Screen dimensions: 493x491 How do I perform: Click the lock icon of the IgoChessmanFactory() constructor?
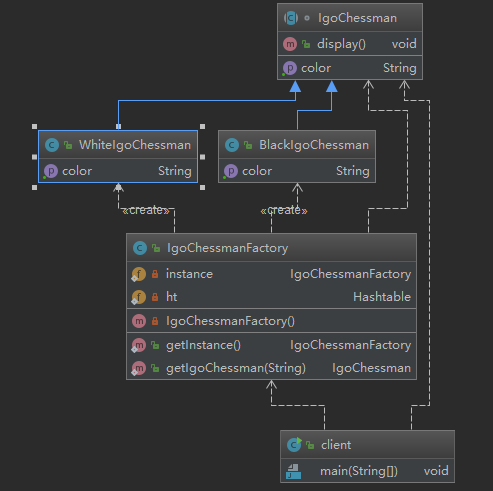tap(155, 321)
